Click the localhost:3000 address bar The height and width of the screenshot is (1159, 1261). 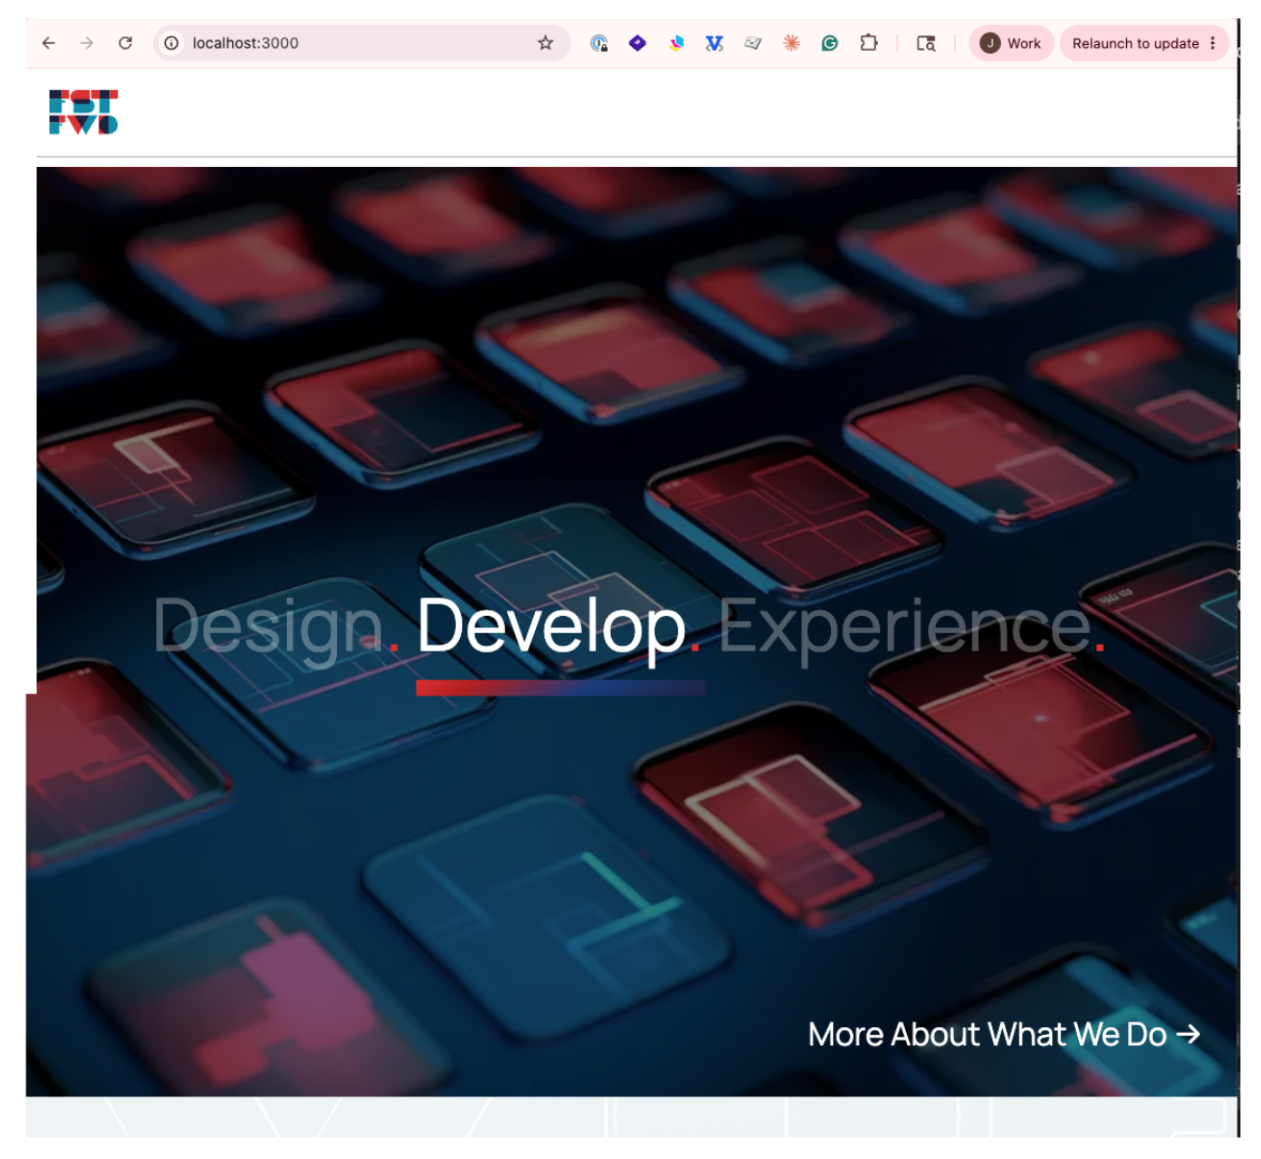click(x=360, y=43)
